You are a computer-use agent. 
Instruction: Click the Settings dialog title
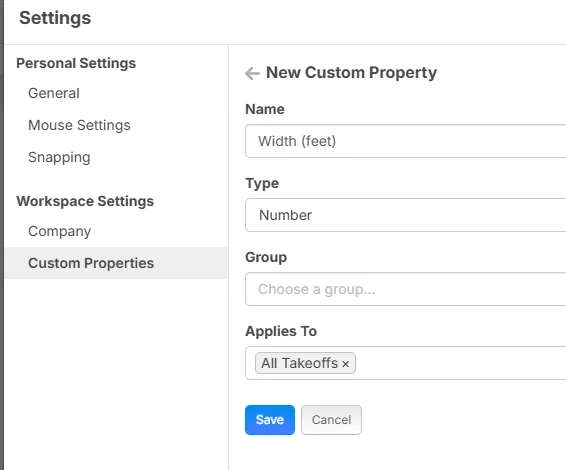click(55, 18)
